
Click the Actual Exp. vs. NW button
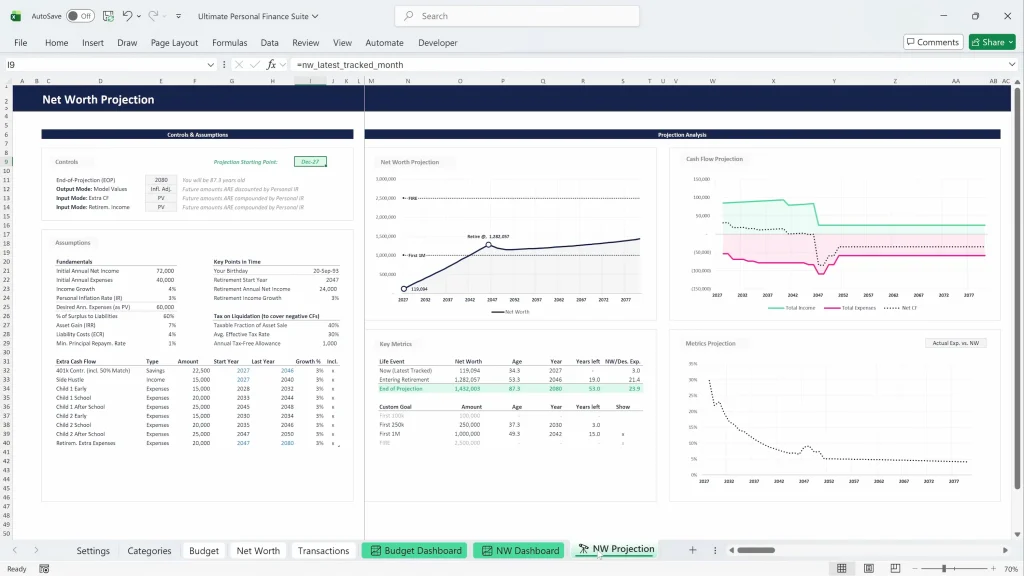(x=957, y=343)
